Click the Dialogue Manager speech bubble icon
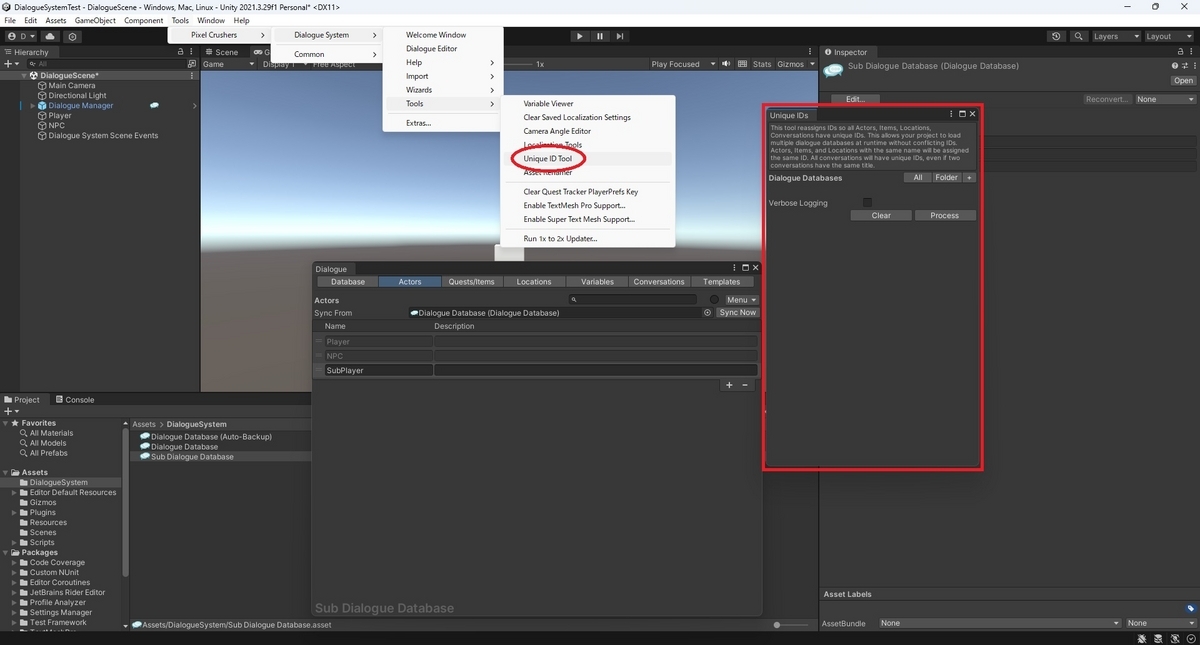This screenshot has width=1200, height=645. click(x=154, y=105)
